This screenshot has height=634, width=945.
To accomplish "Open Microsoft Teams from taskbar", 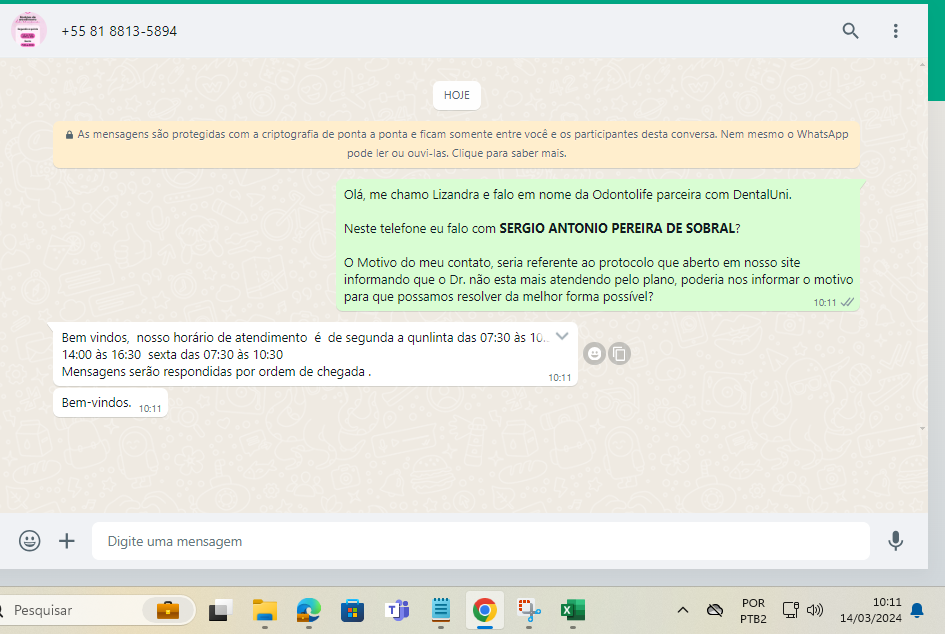I will [x=397, y=610].
